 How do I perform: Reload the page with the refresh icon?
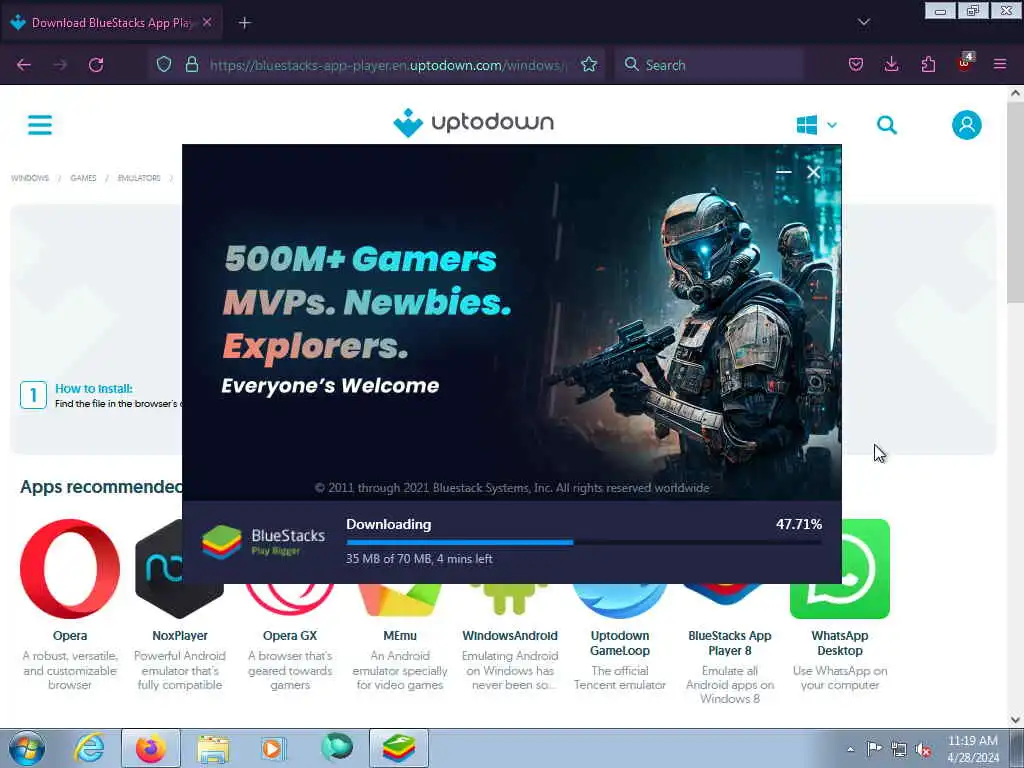(x=96, y=65)
